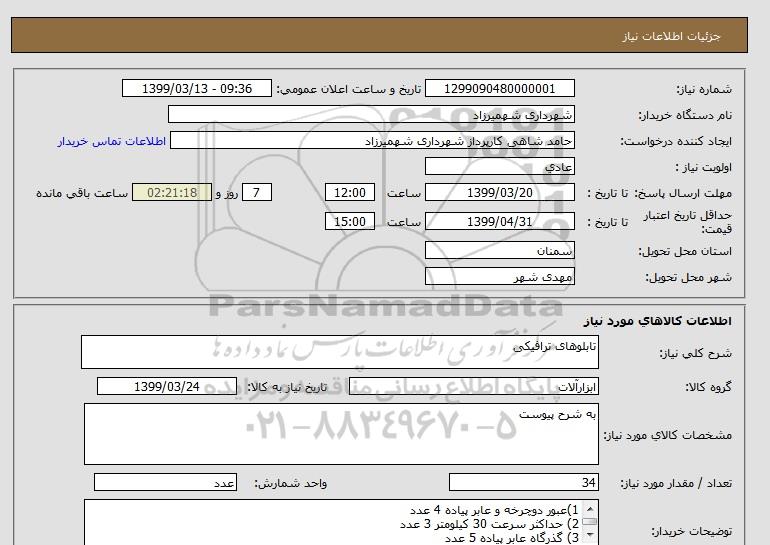Screen dimensions: 770x545
Task: Click the label گروه کالا
Action: [708, 387]
